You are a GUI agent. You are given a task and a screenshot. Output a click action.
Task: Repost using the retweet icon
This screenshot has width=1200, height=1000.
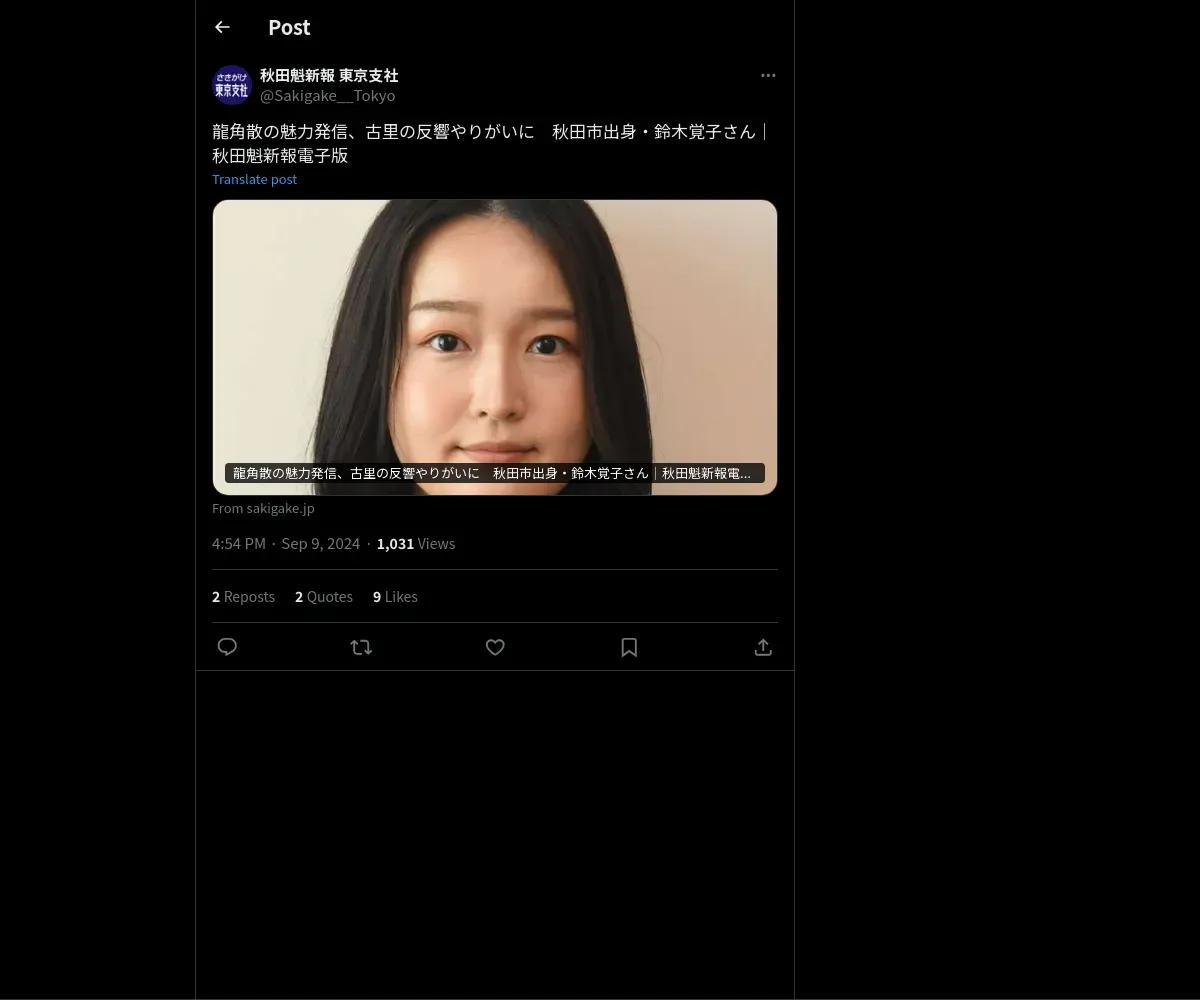[x=361, y=647]
